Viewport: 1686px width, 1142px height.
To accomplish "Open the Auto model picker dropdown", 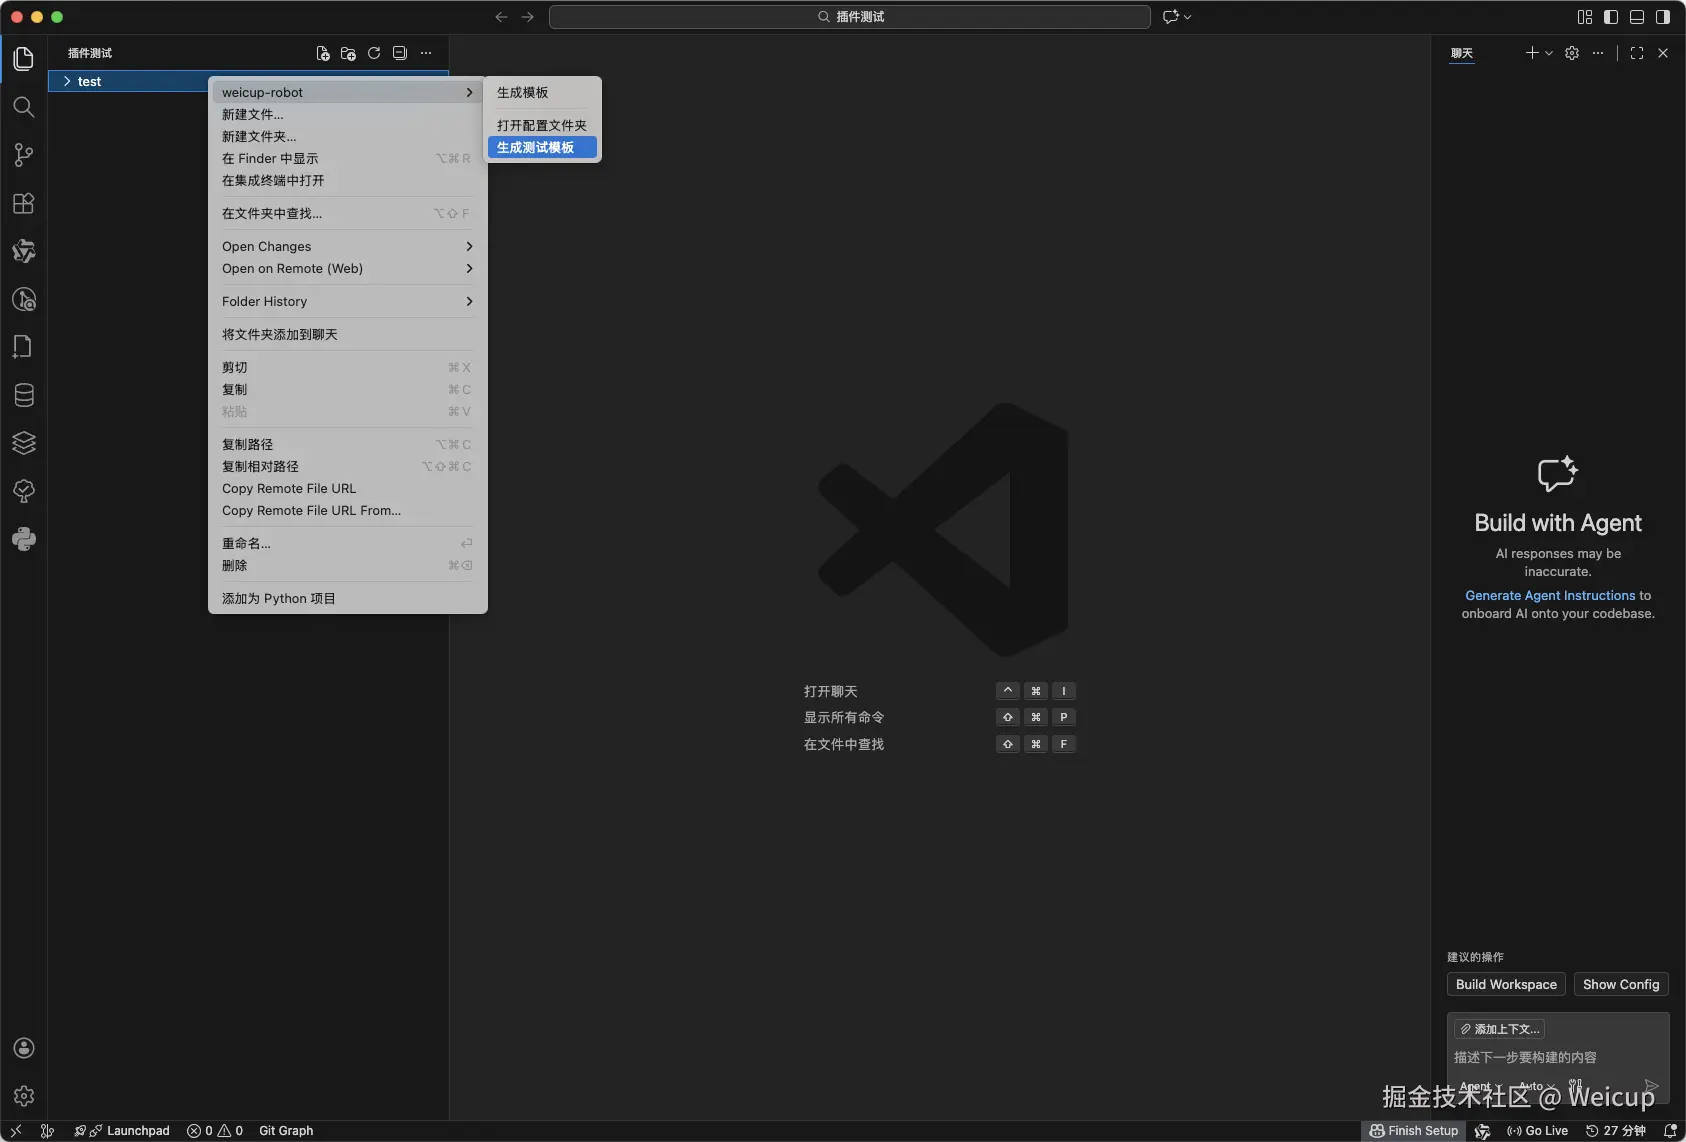I will pos(1537,1086).
